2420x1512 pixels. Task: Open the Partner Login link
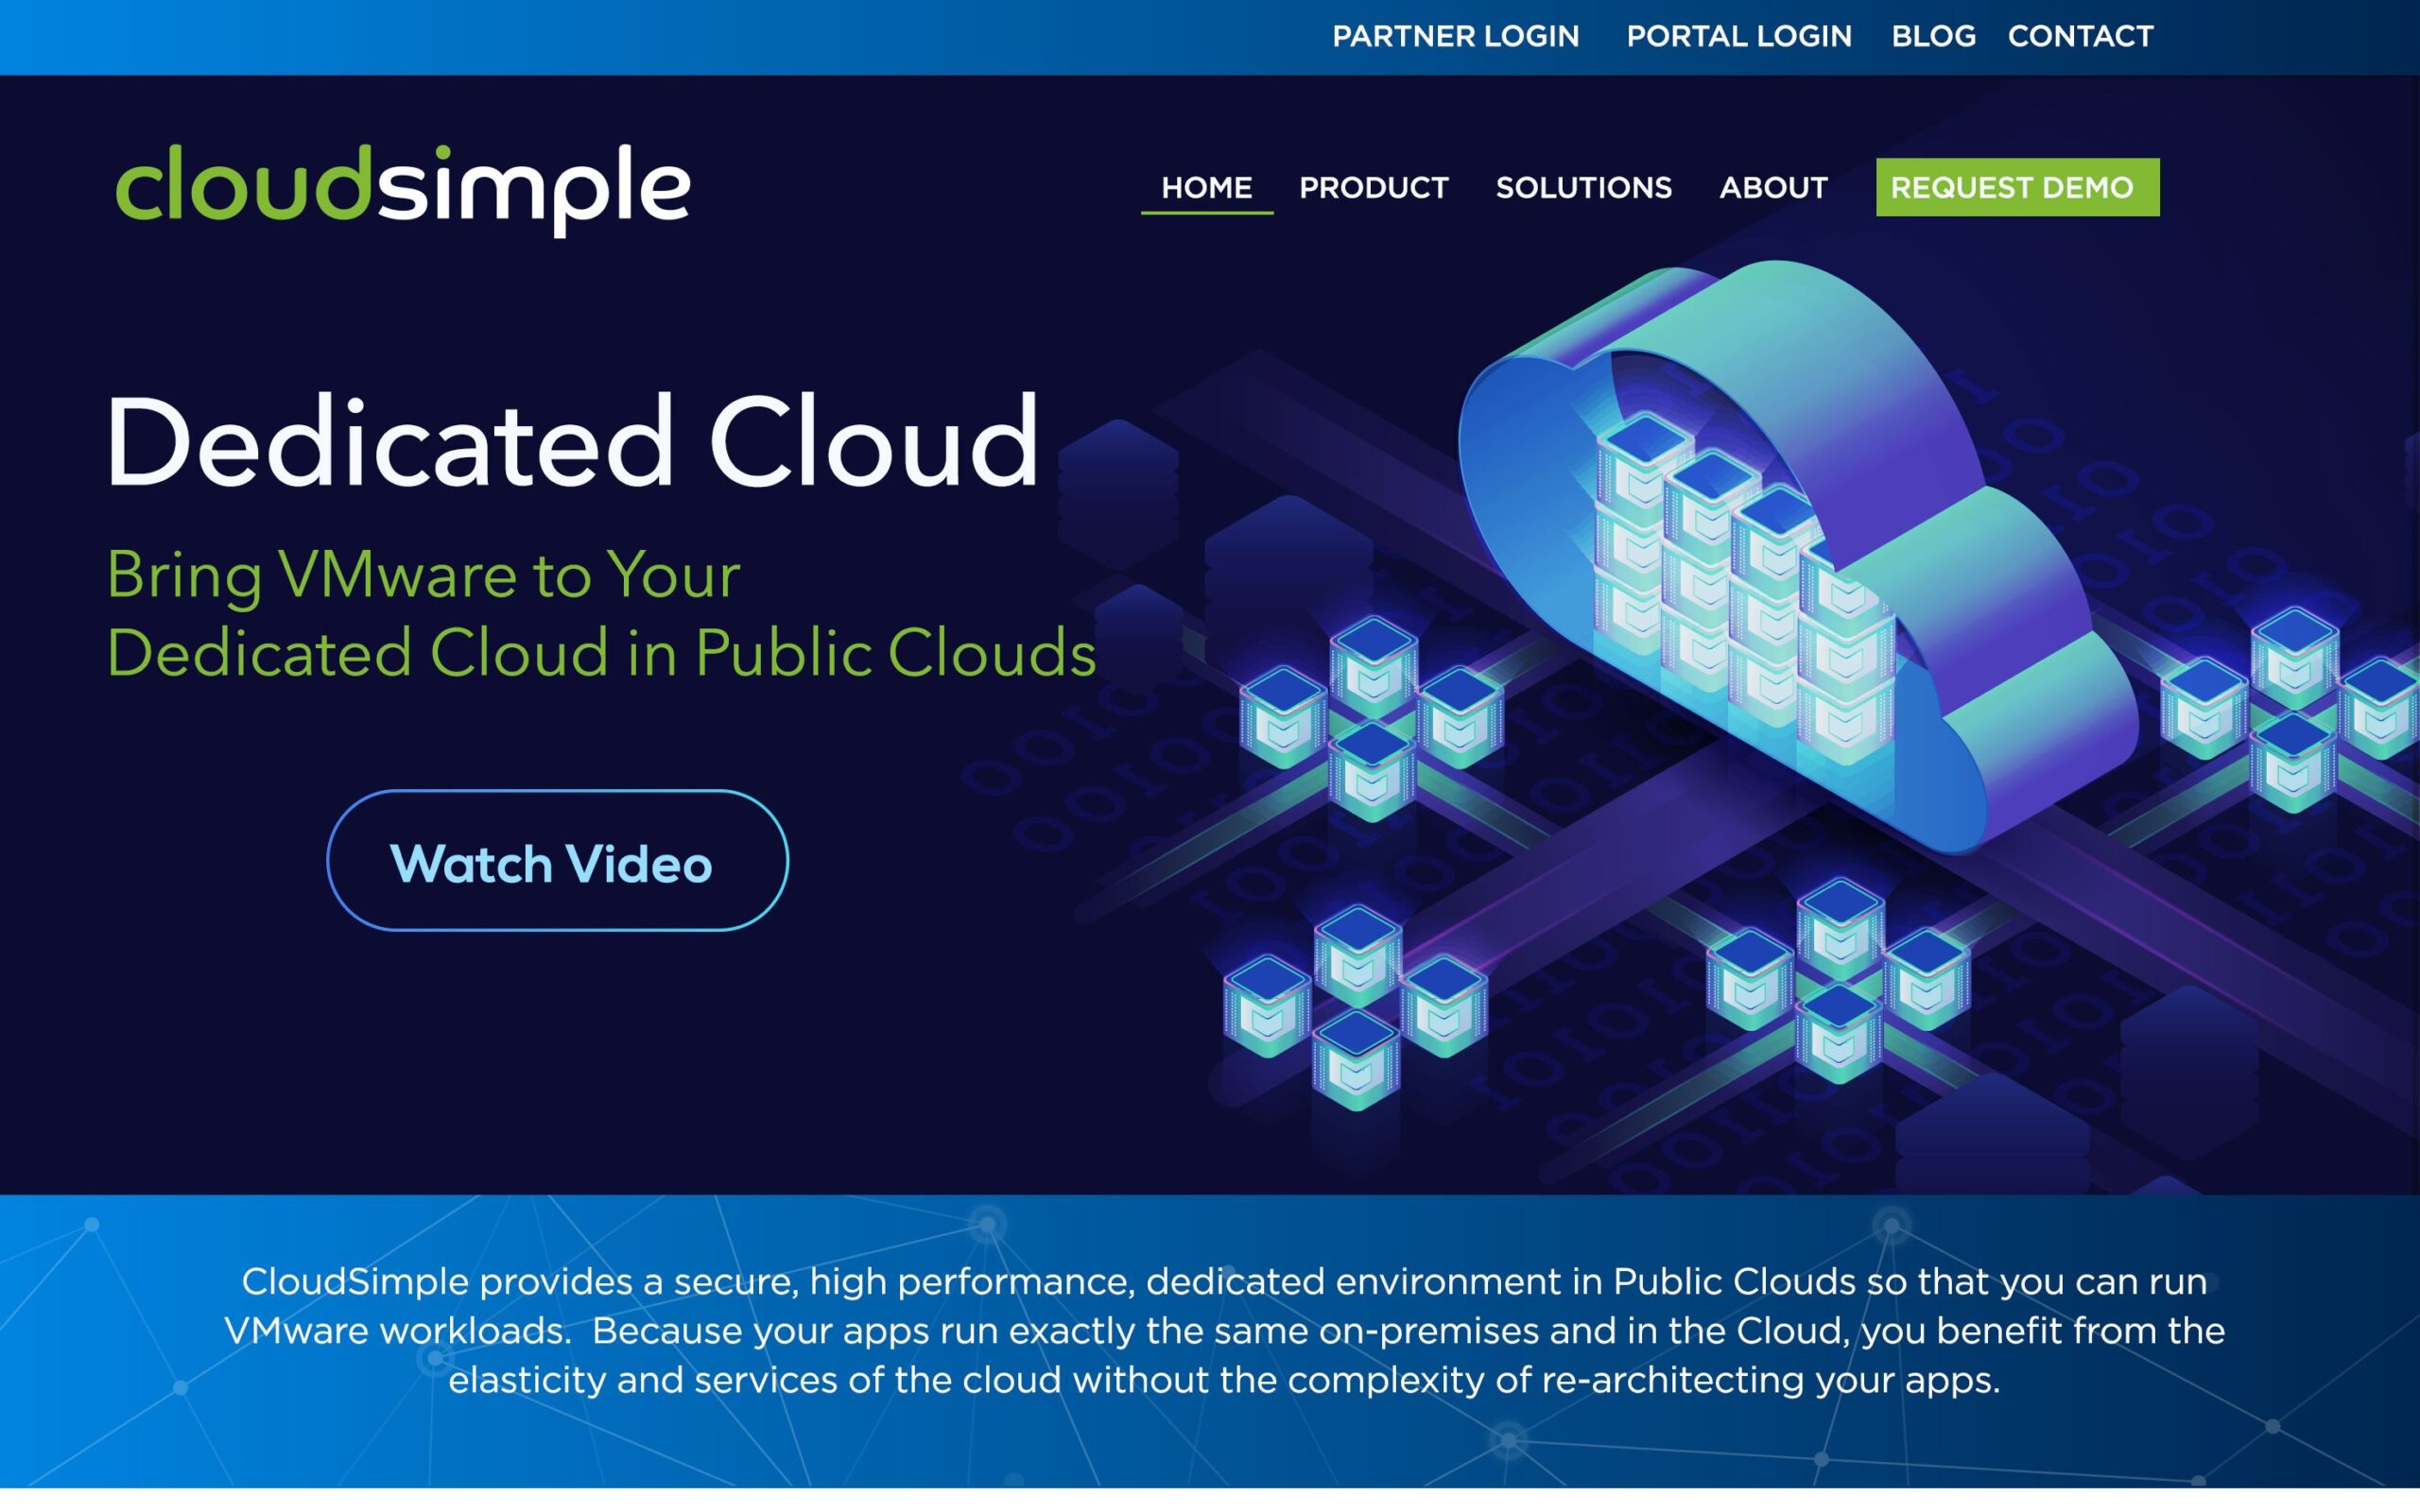coord(1455,37)
